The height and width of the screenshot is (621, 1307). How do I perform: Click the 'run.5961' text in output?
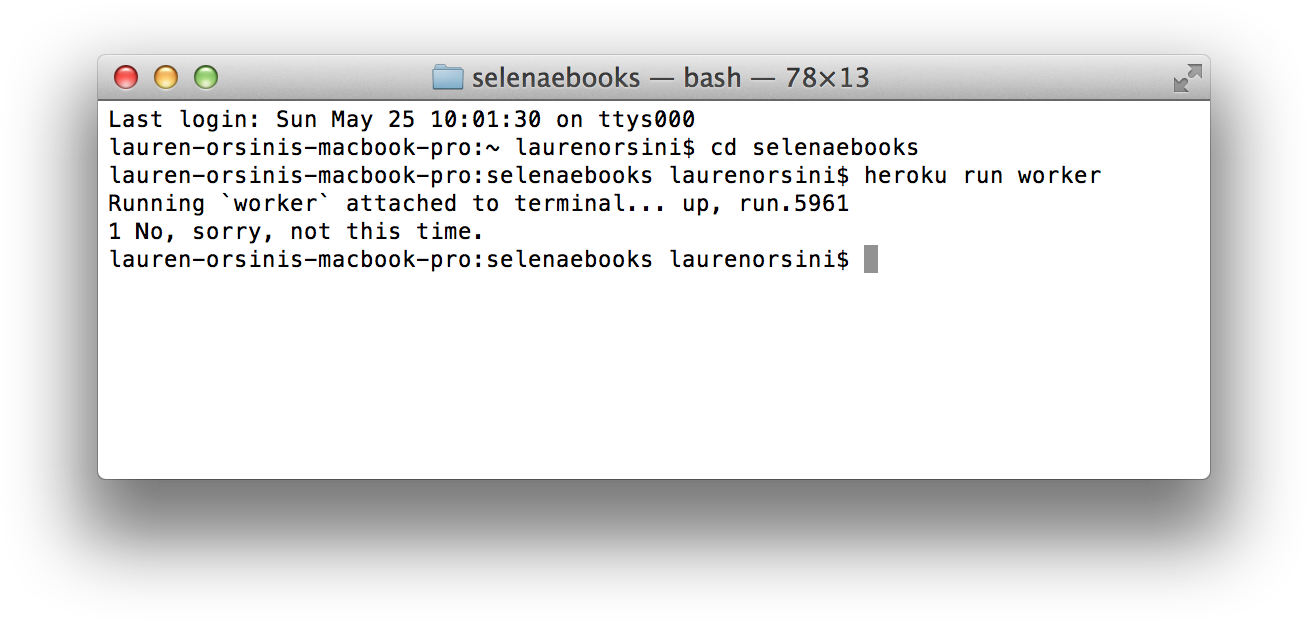pos(793,204)
